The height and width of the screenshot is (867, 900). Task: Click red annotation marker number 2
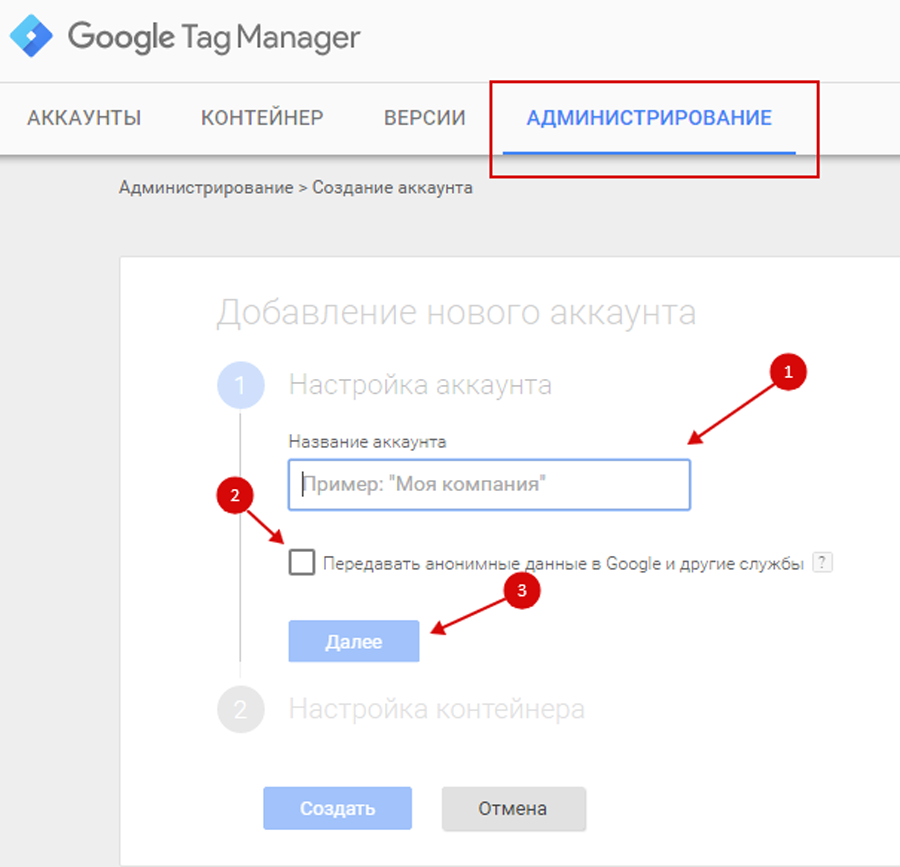(235, 495)
